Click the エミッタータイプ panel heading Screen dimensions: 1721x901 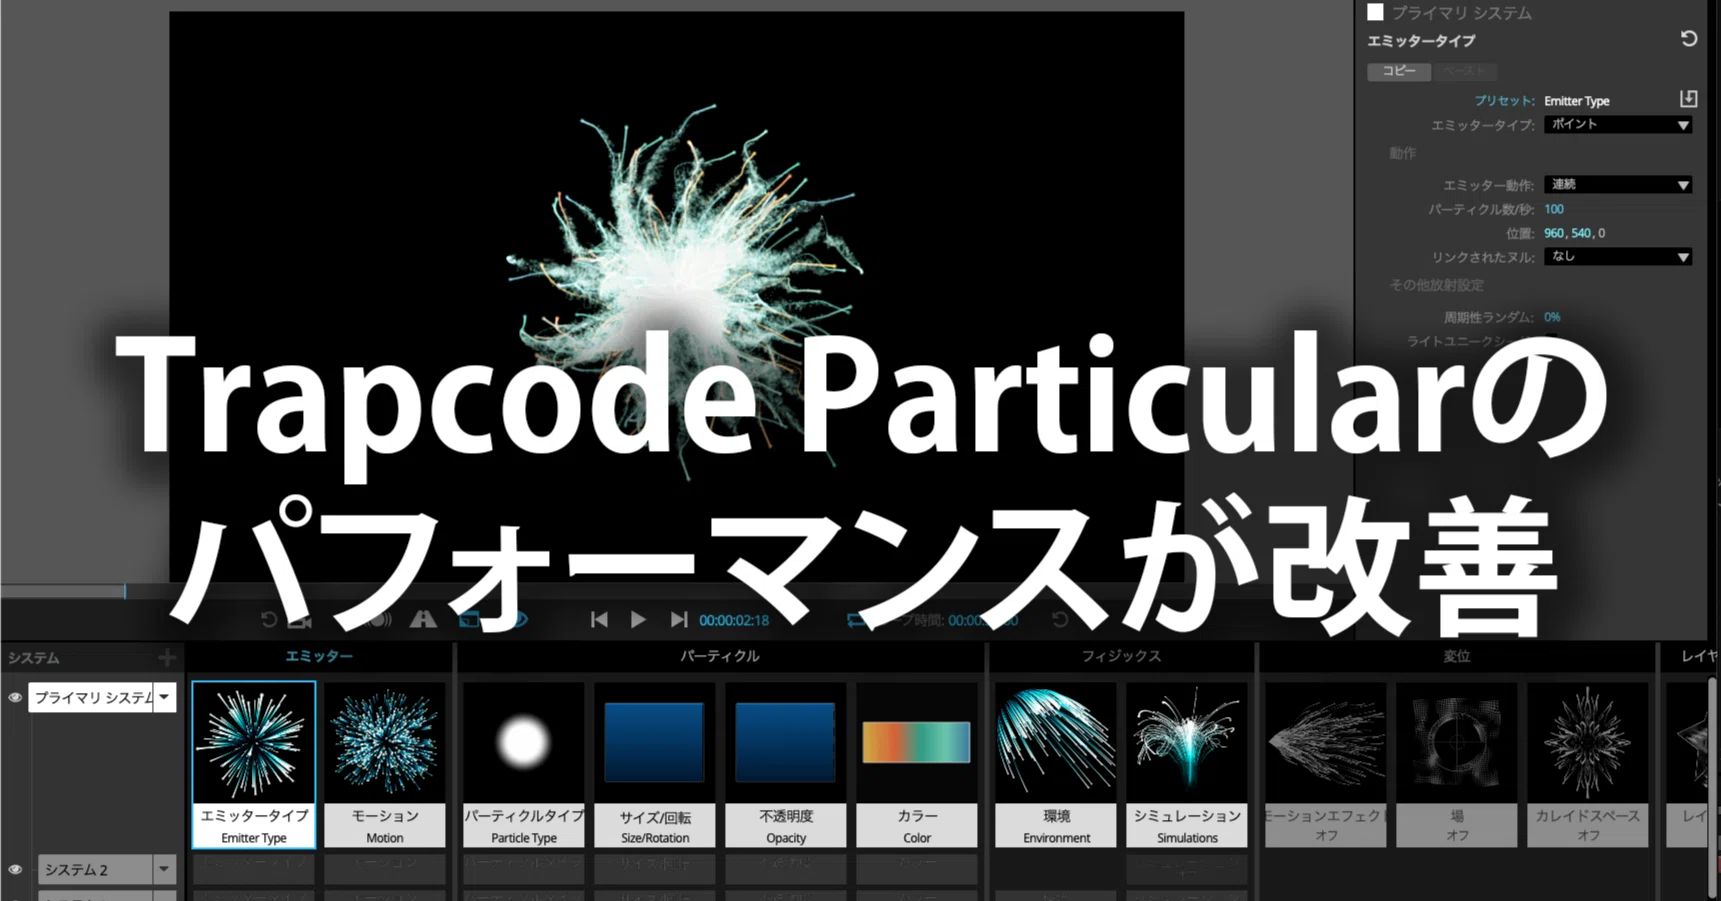click(1421, 40)
